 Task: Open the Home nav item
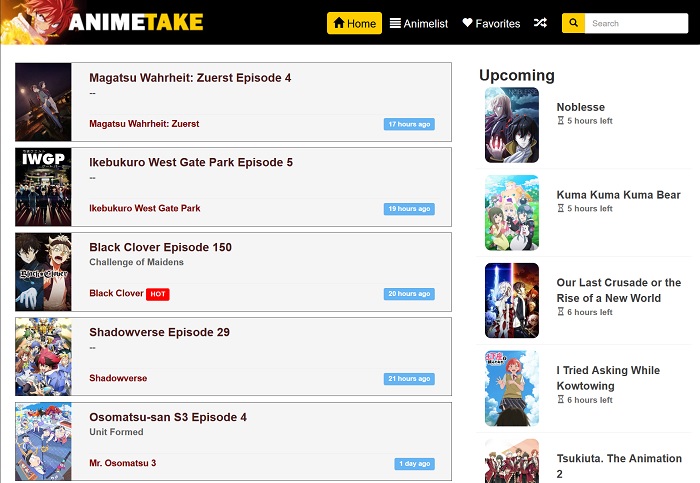click(354, 23)
